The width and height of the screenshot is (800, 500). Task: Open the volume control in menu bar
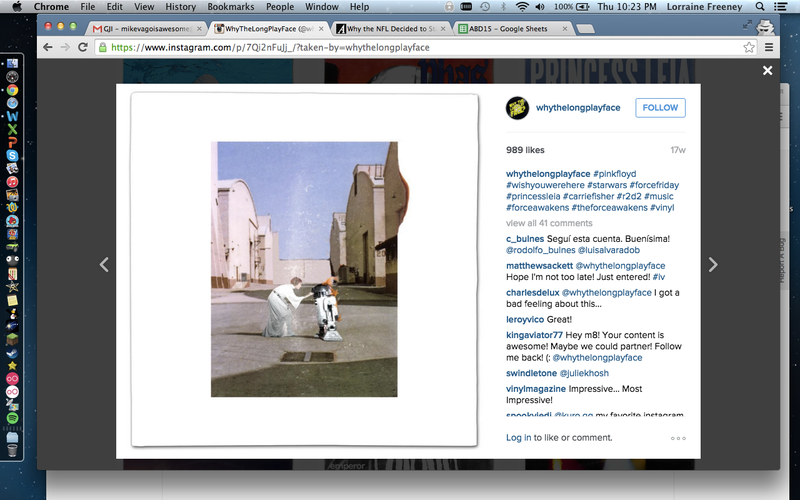tap(540, 7)
